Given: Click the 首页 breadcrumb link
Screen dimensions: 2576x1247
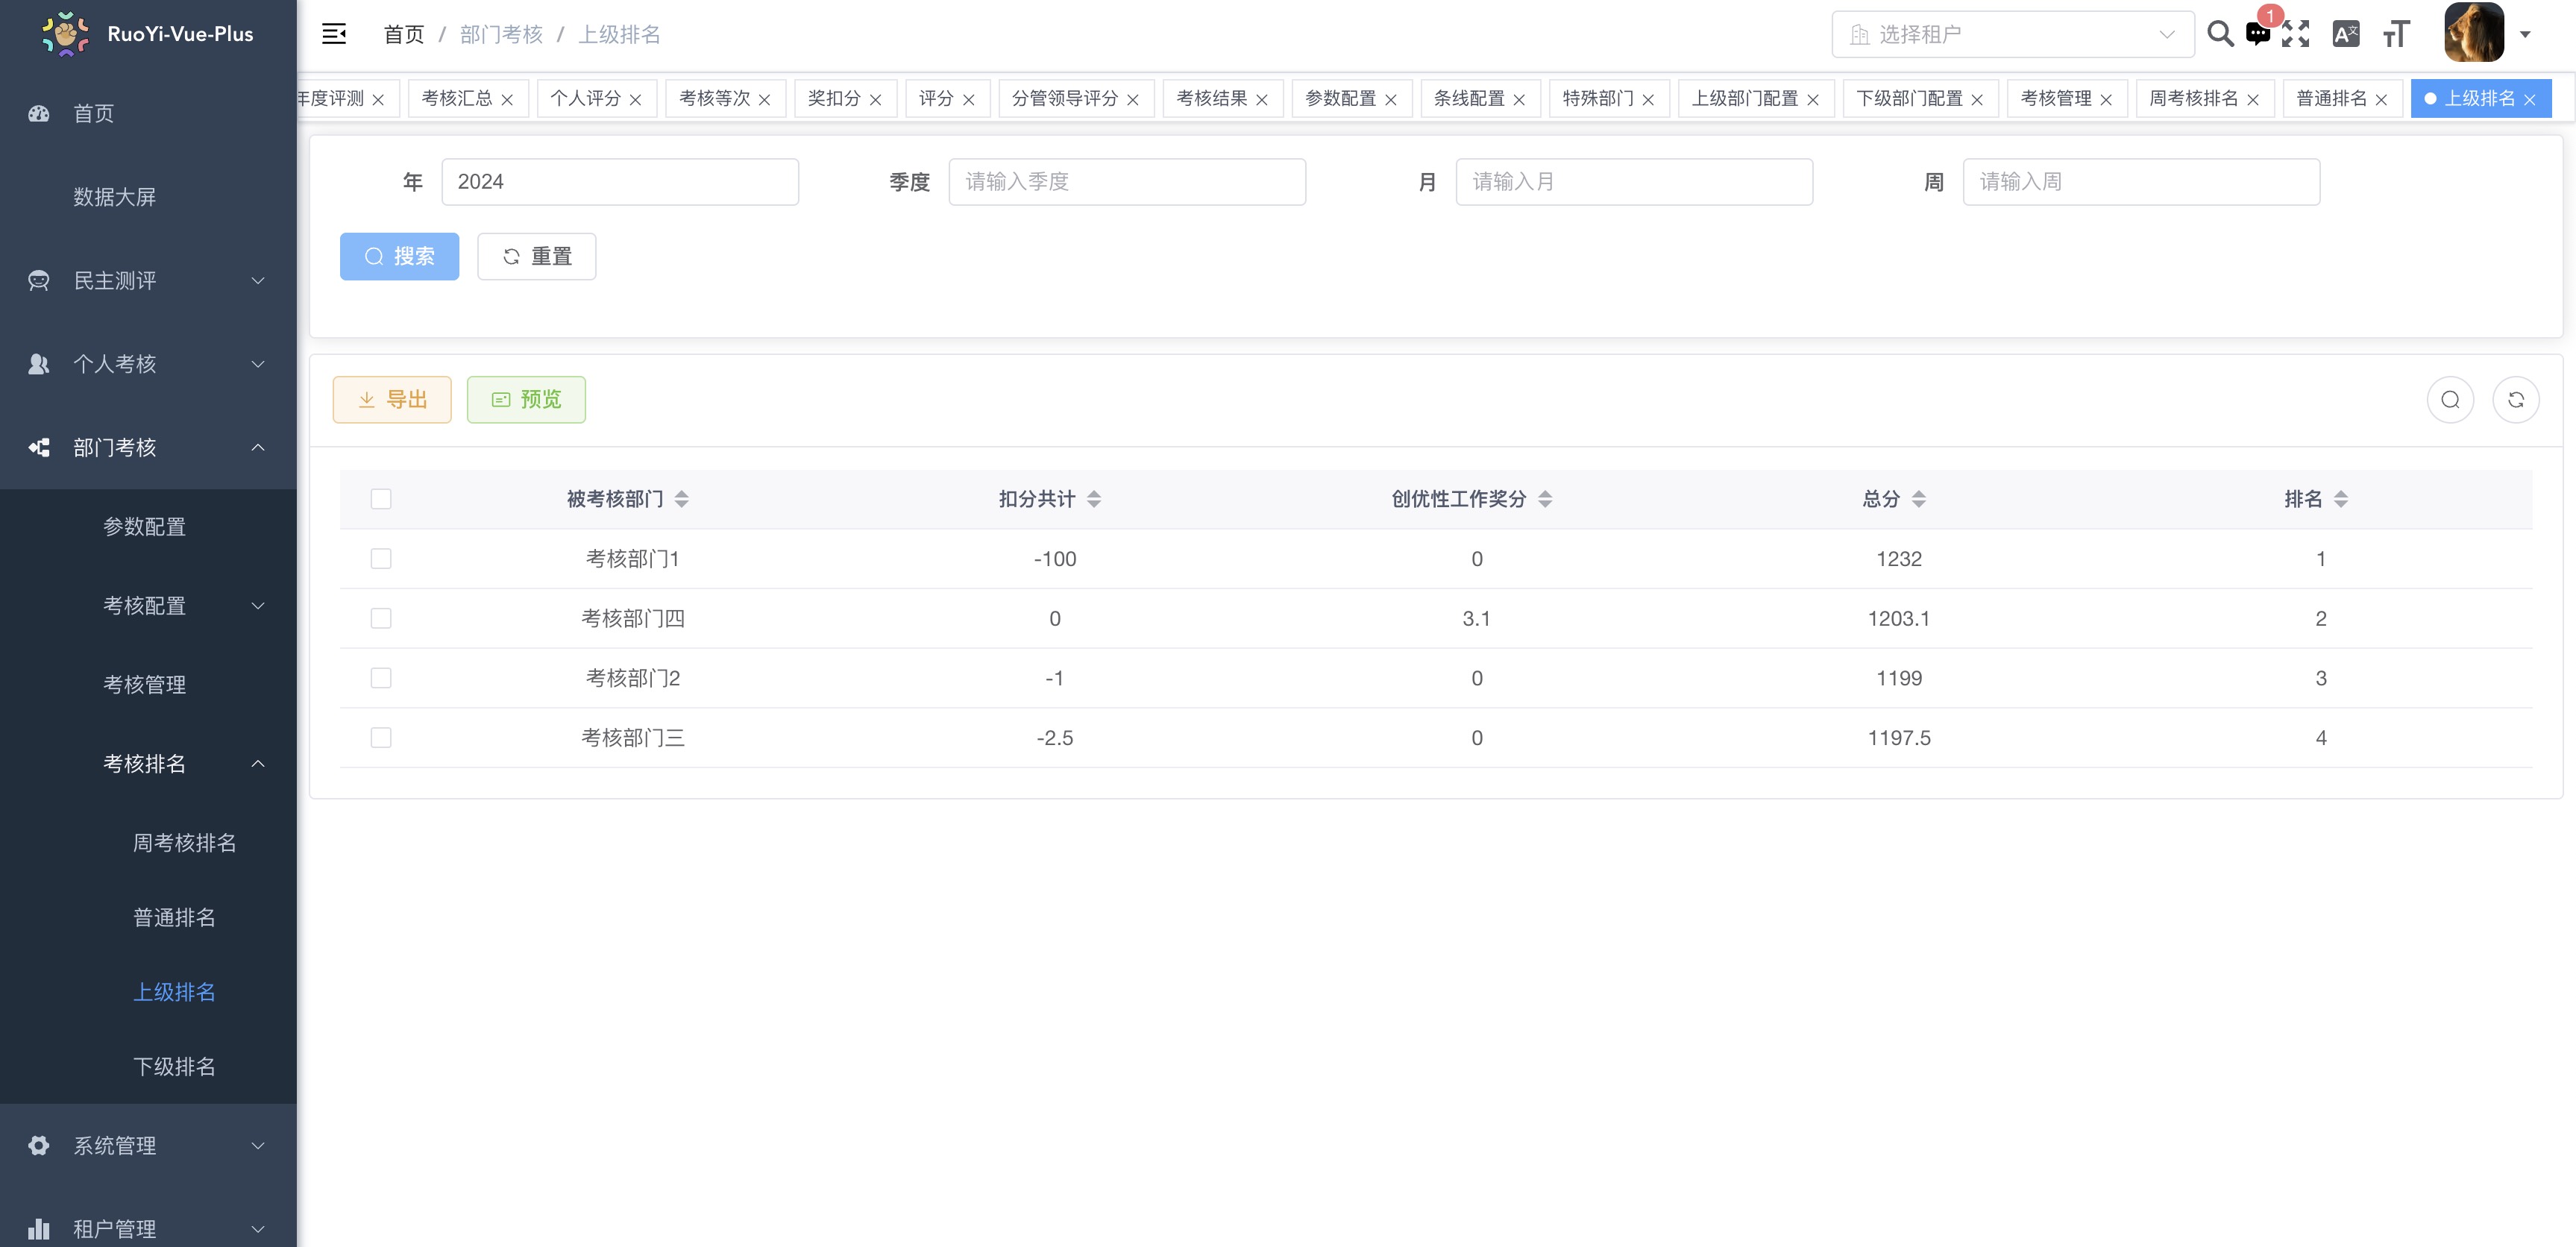Looking at the screenshot, I should point(404,35).
